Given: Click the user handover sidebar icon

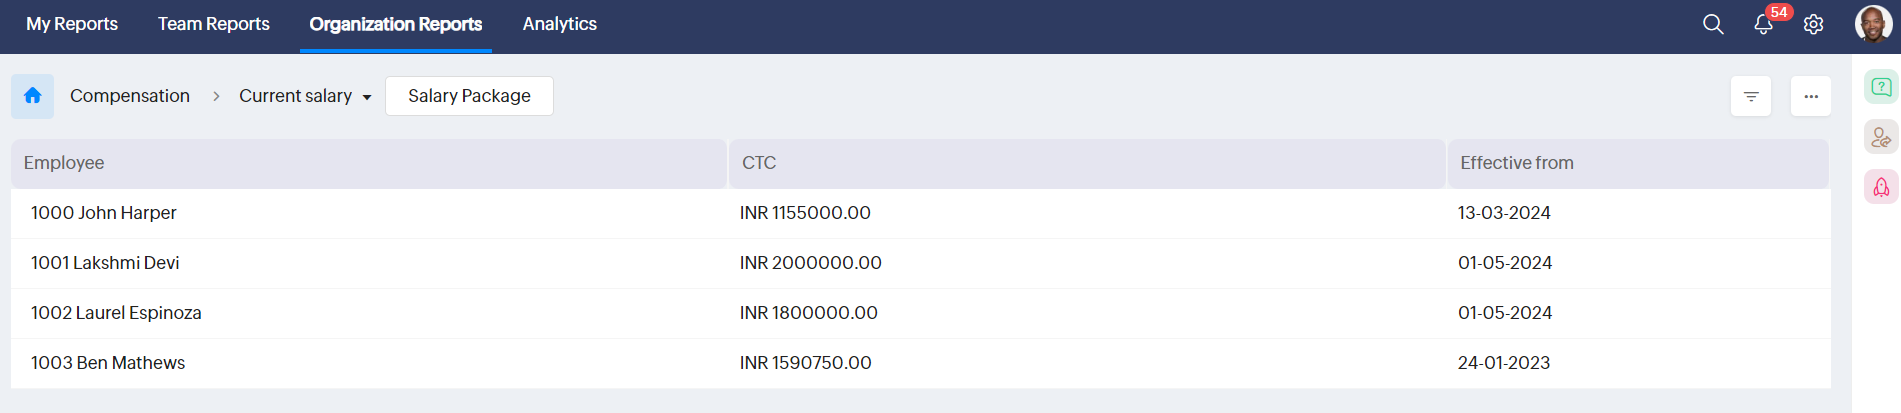Looking at the screenshot, I should pos(1881,137).
